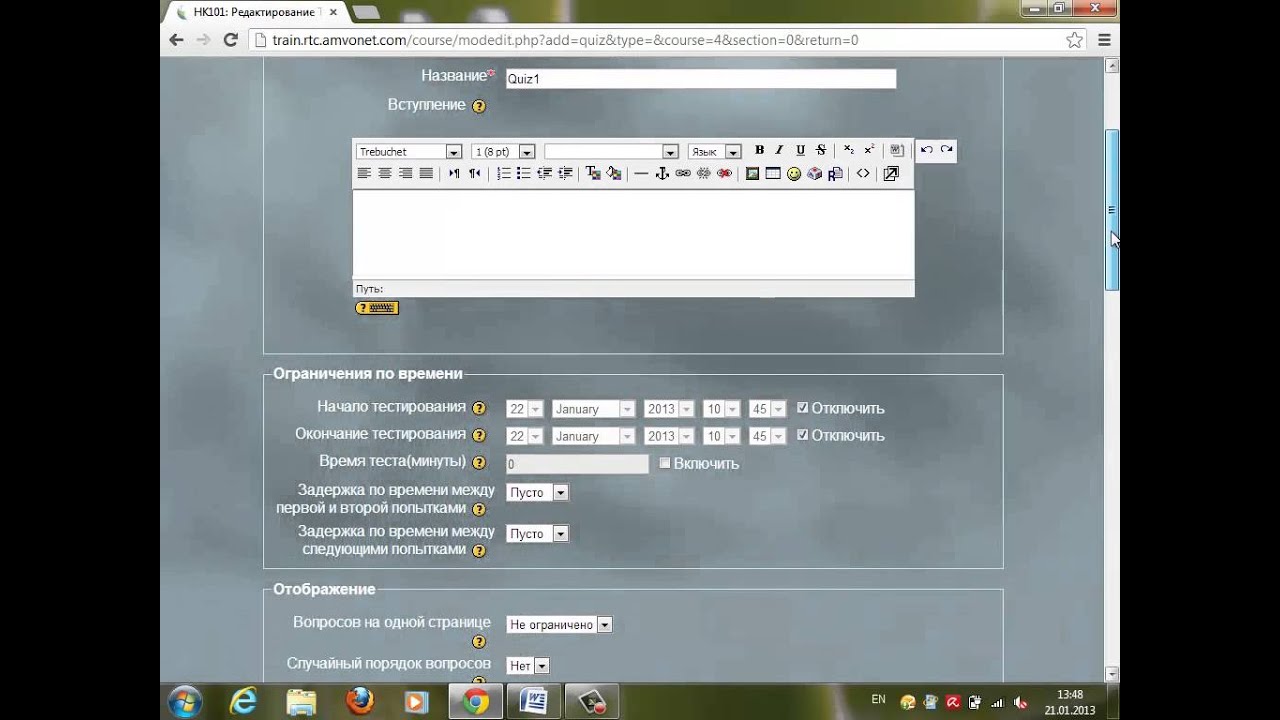The width and height of the screenshot is (1280, 720).
Task: Insert a table into the editor
Action: point(773,174)
